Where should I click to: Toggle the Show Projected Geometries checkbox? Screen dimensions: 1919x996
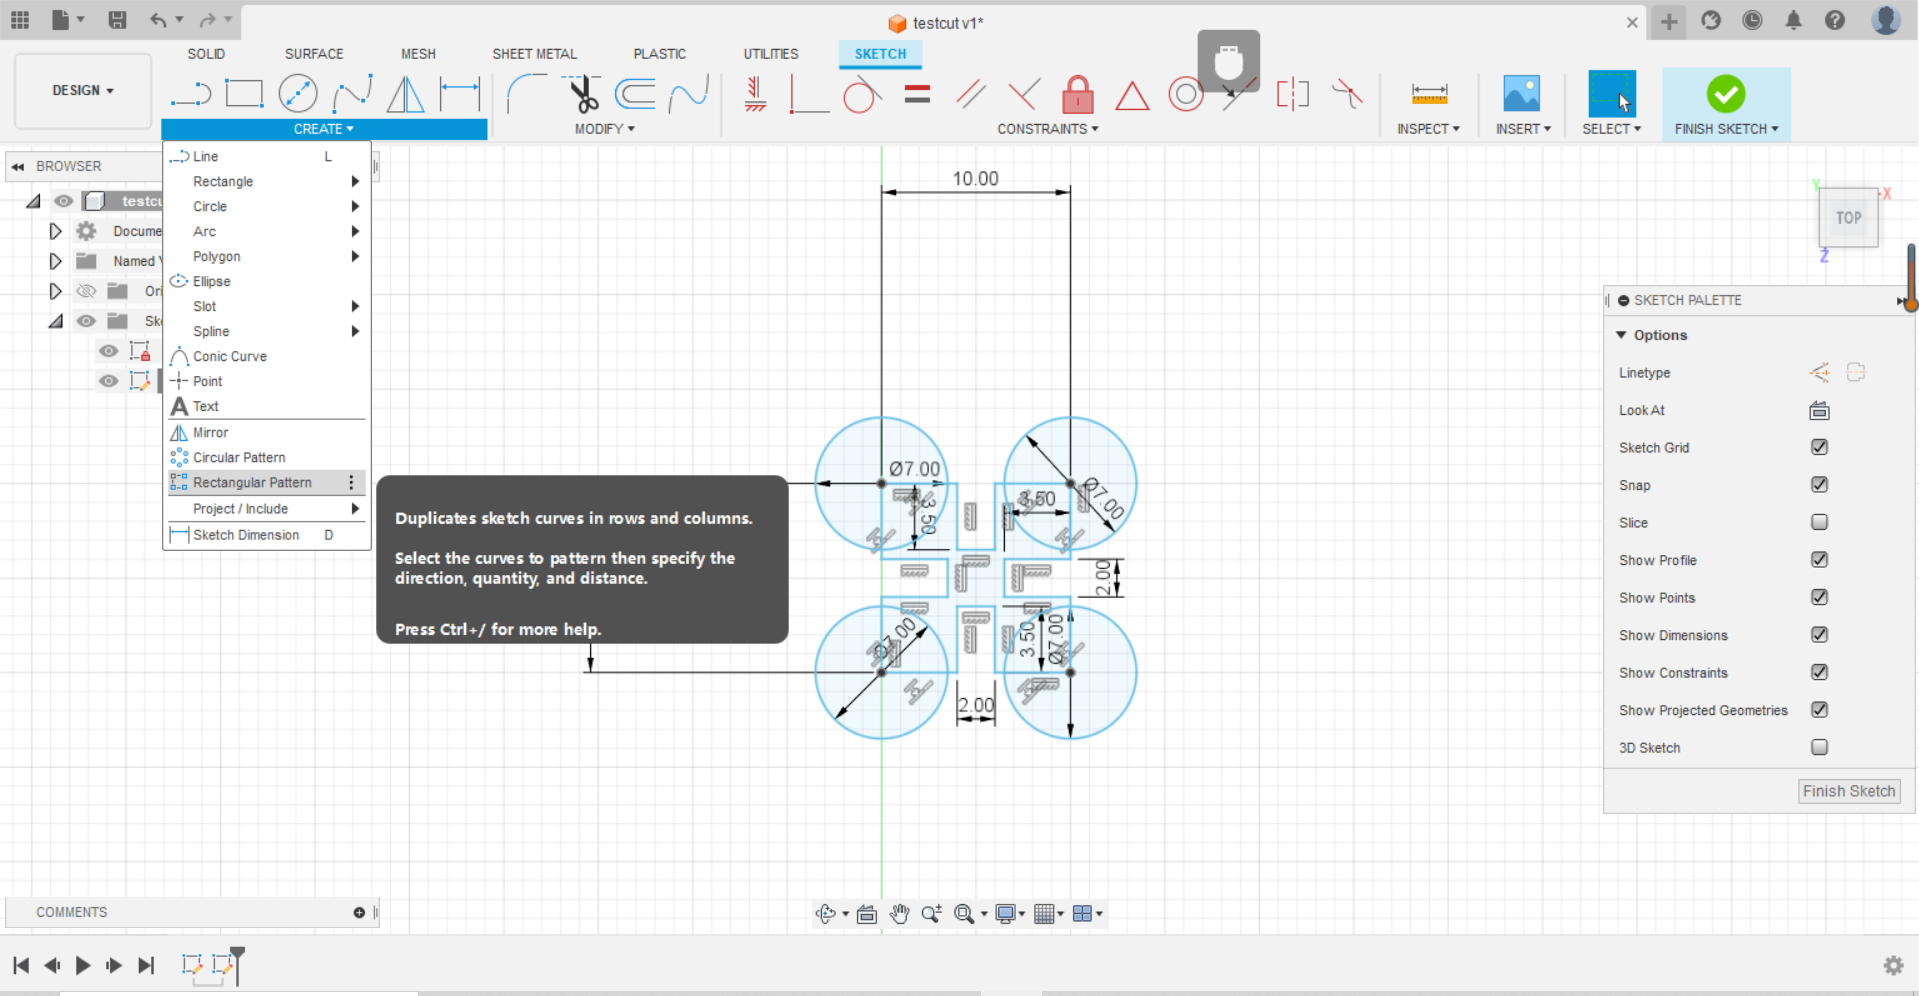tap(1819, 709)
